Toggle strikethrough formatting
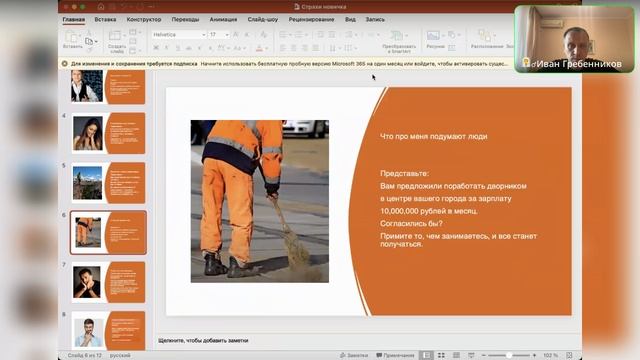The height and width of the screenshot is (360, 640). pos(189,48)
